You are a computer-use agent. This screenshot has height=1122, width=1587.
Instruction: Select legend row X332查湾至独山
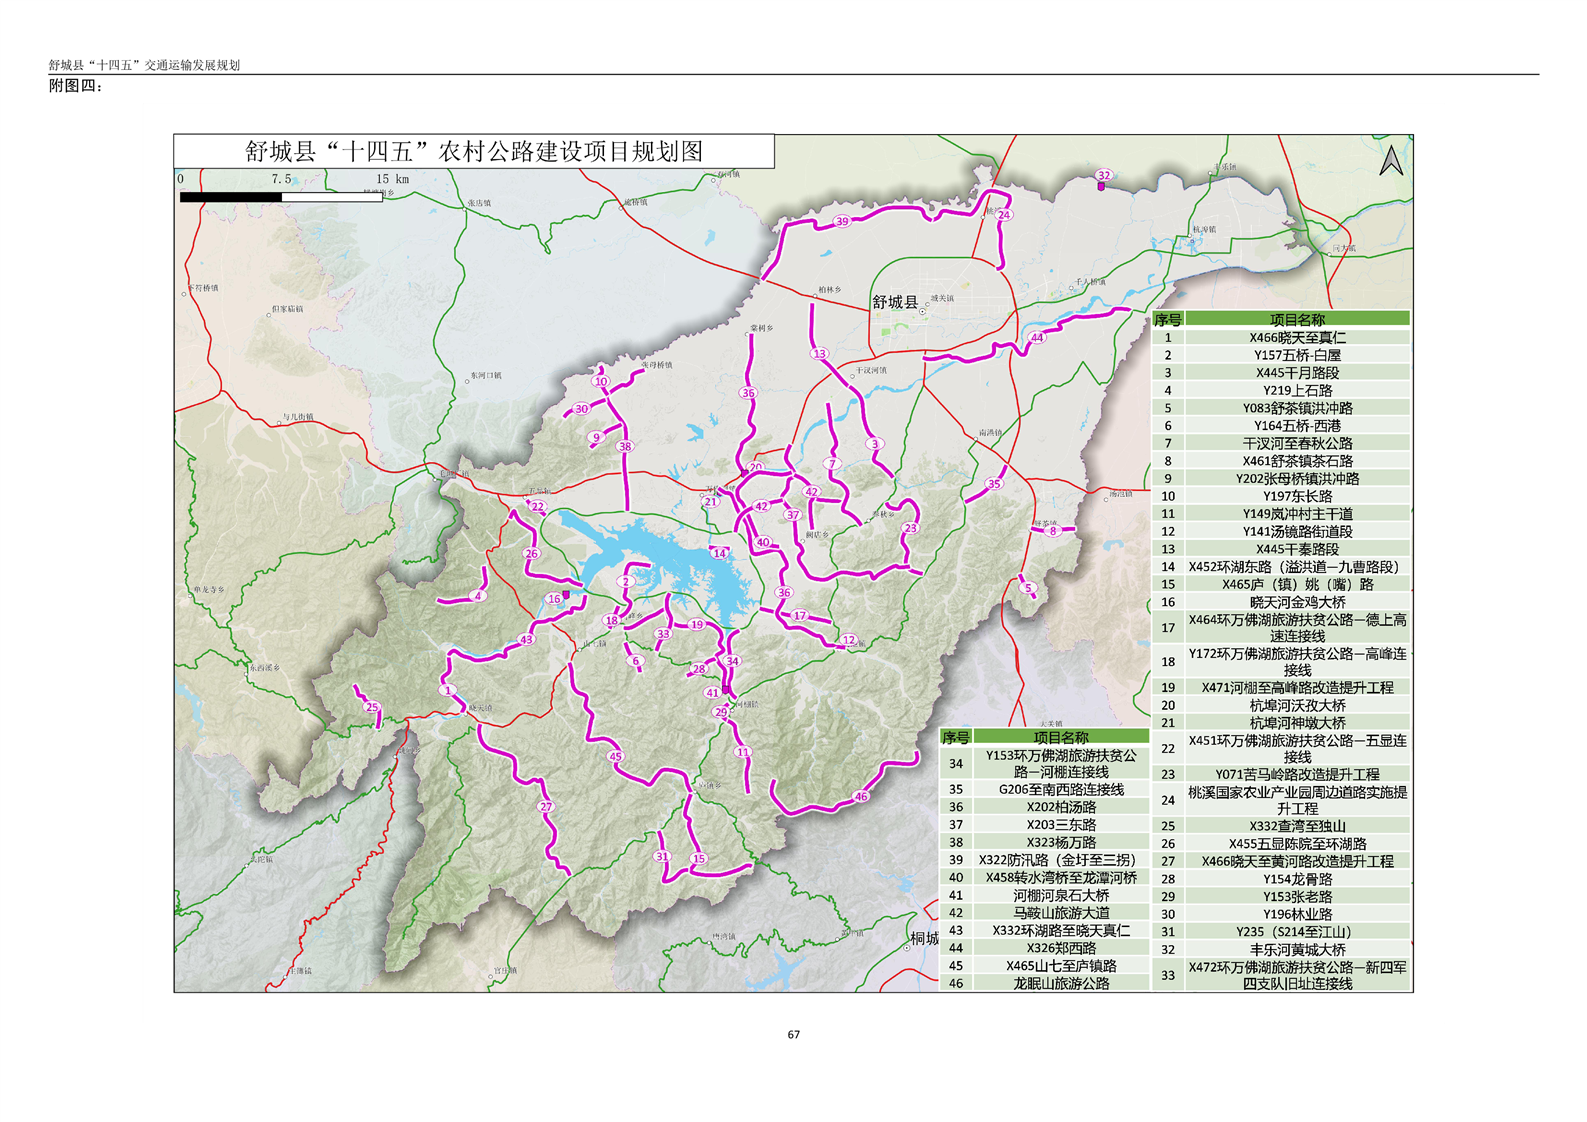tap(1281, 826)
